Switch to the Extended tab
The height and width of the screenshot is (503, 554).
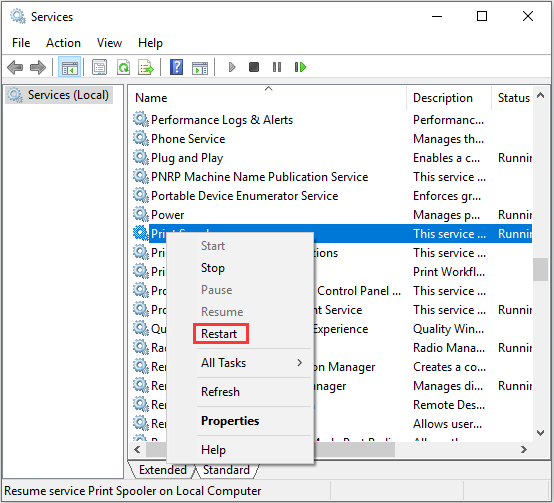(163, 470)
